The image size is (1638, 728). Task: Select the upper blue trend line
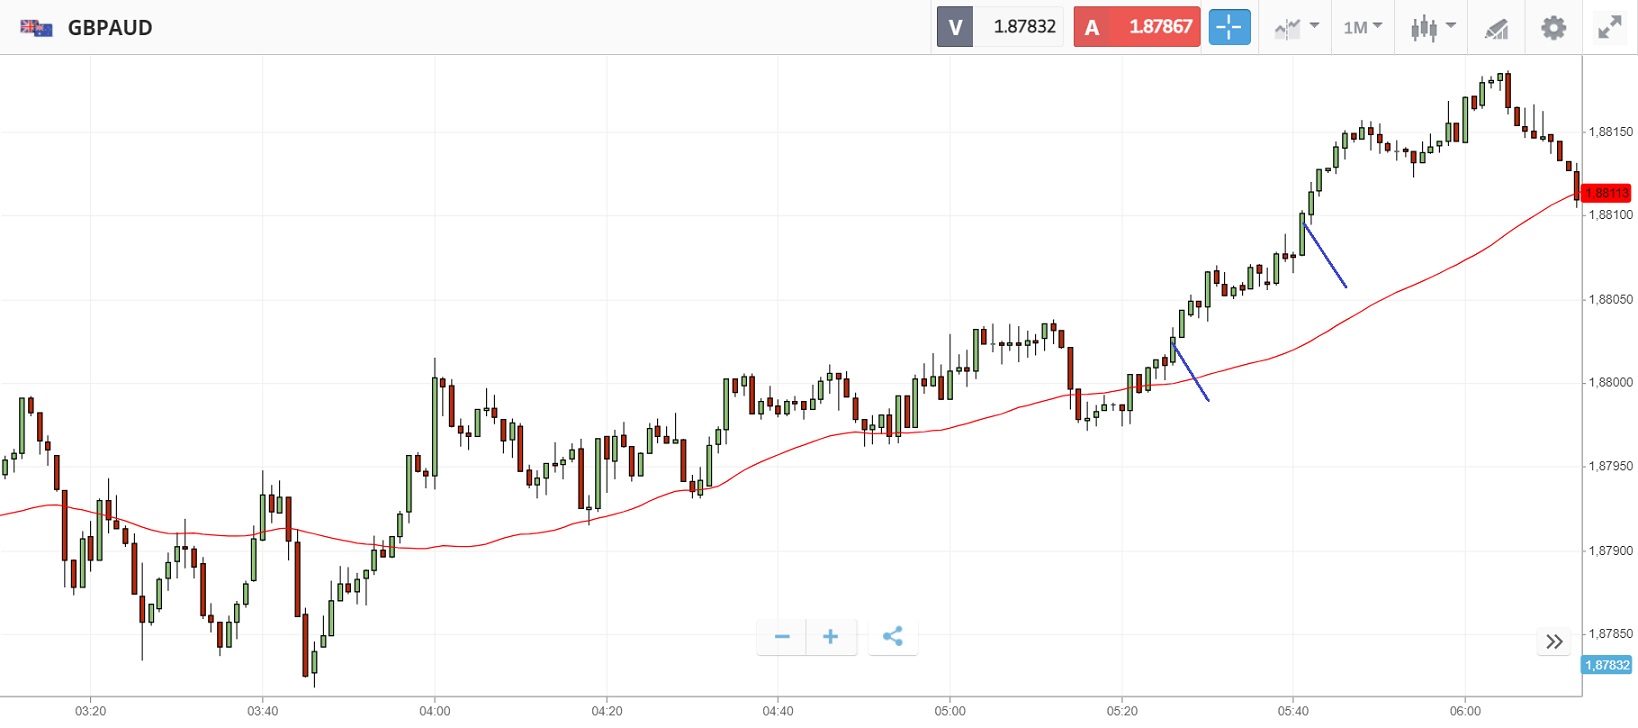pos(1325,255)
